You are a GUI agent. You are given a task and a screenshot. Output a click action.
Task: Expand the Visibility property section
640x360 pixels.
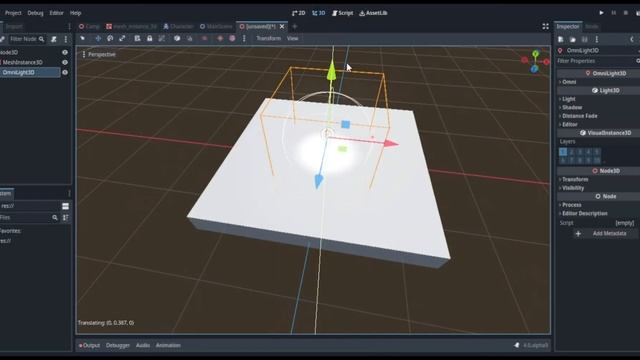pyautogui.click(x=572, y=188)
